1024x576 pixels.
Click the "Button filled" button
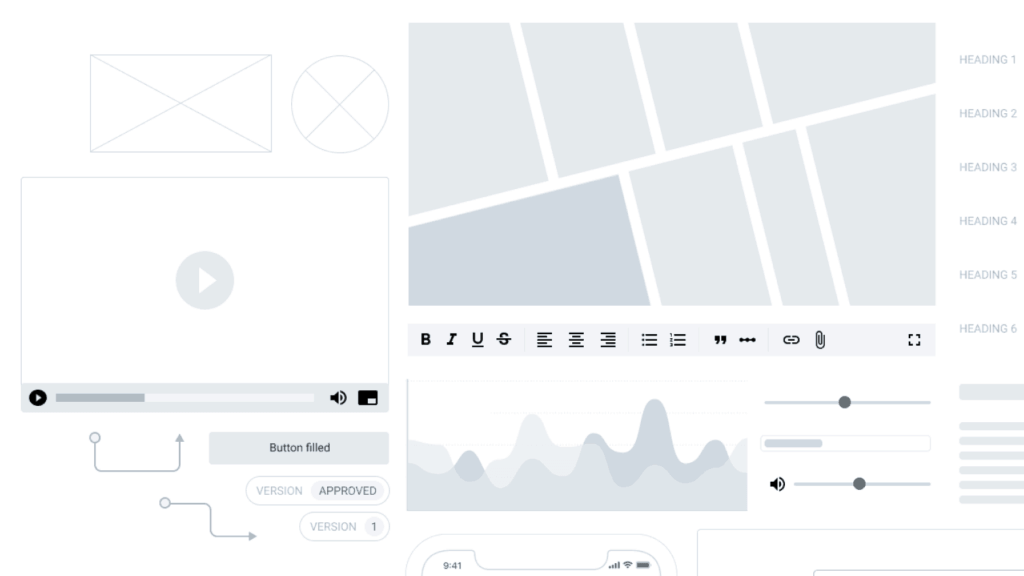(299, 448)
